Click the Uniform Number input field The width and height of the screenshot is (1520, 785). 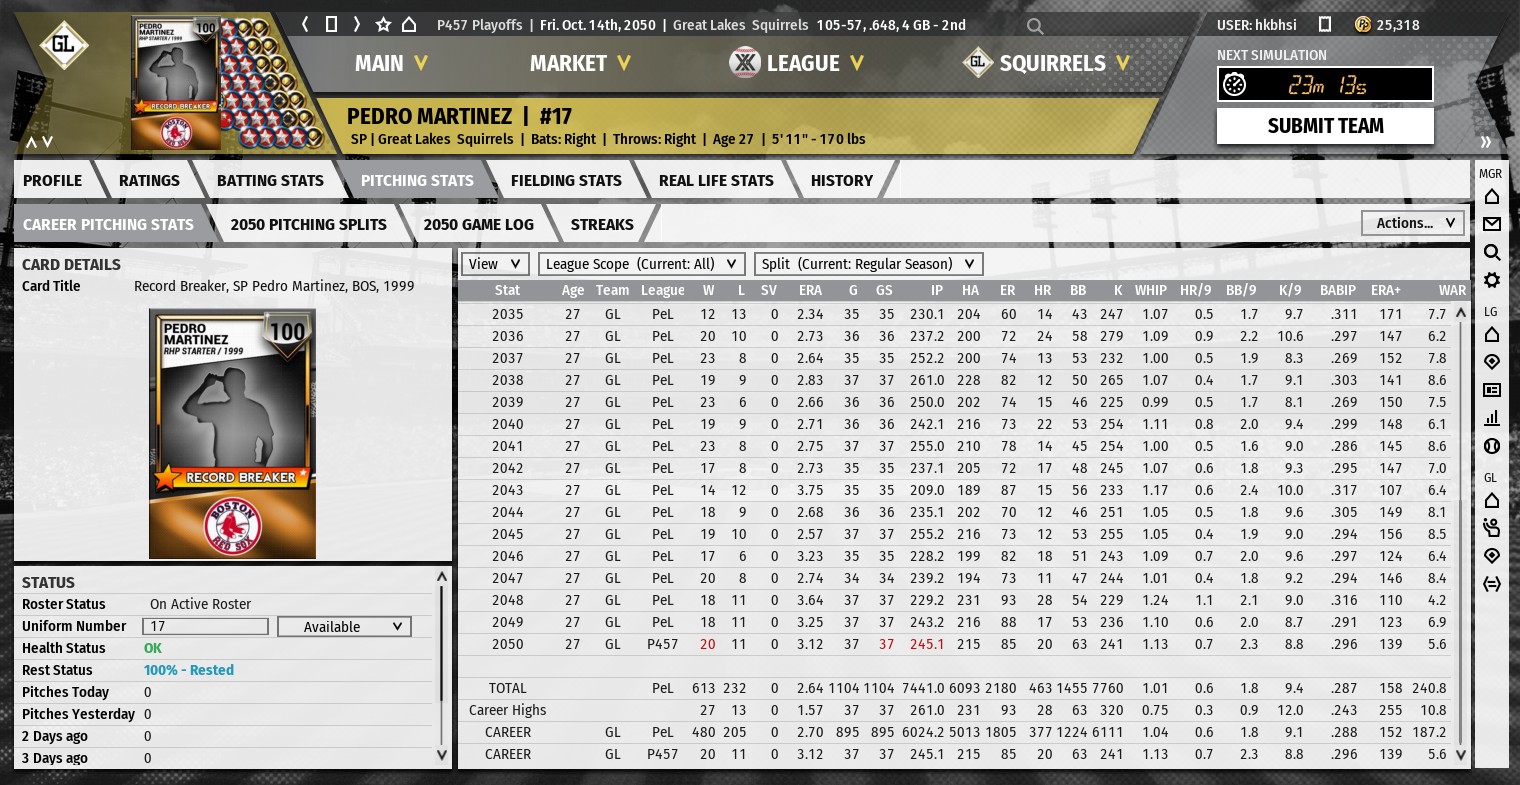click(206, 627)
